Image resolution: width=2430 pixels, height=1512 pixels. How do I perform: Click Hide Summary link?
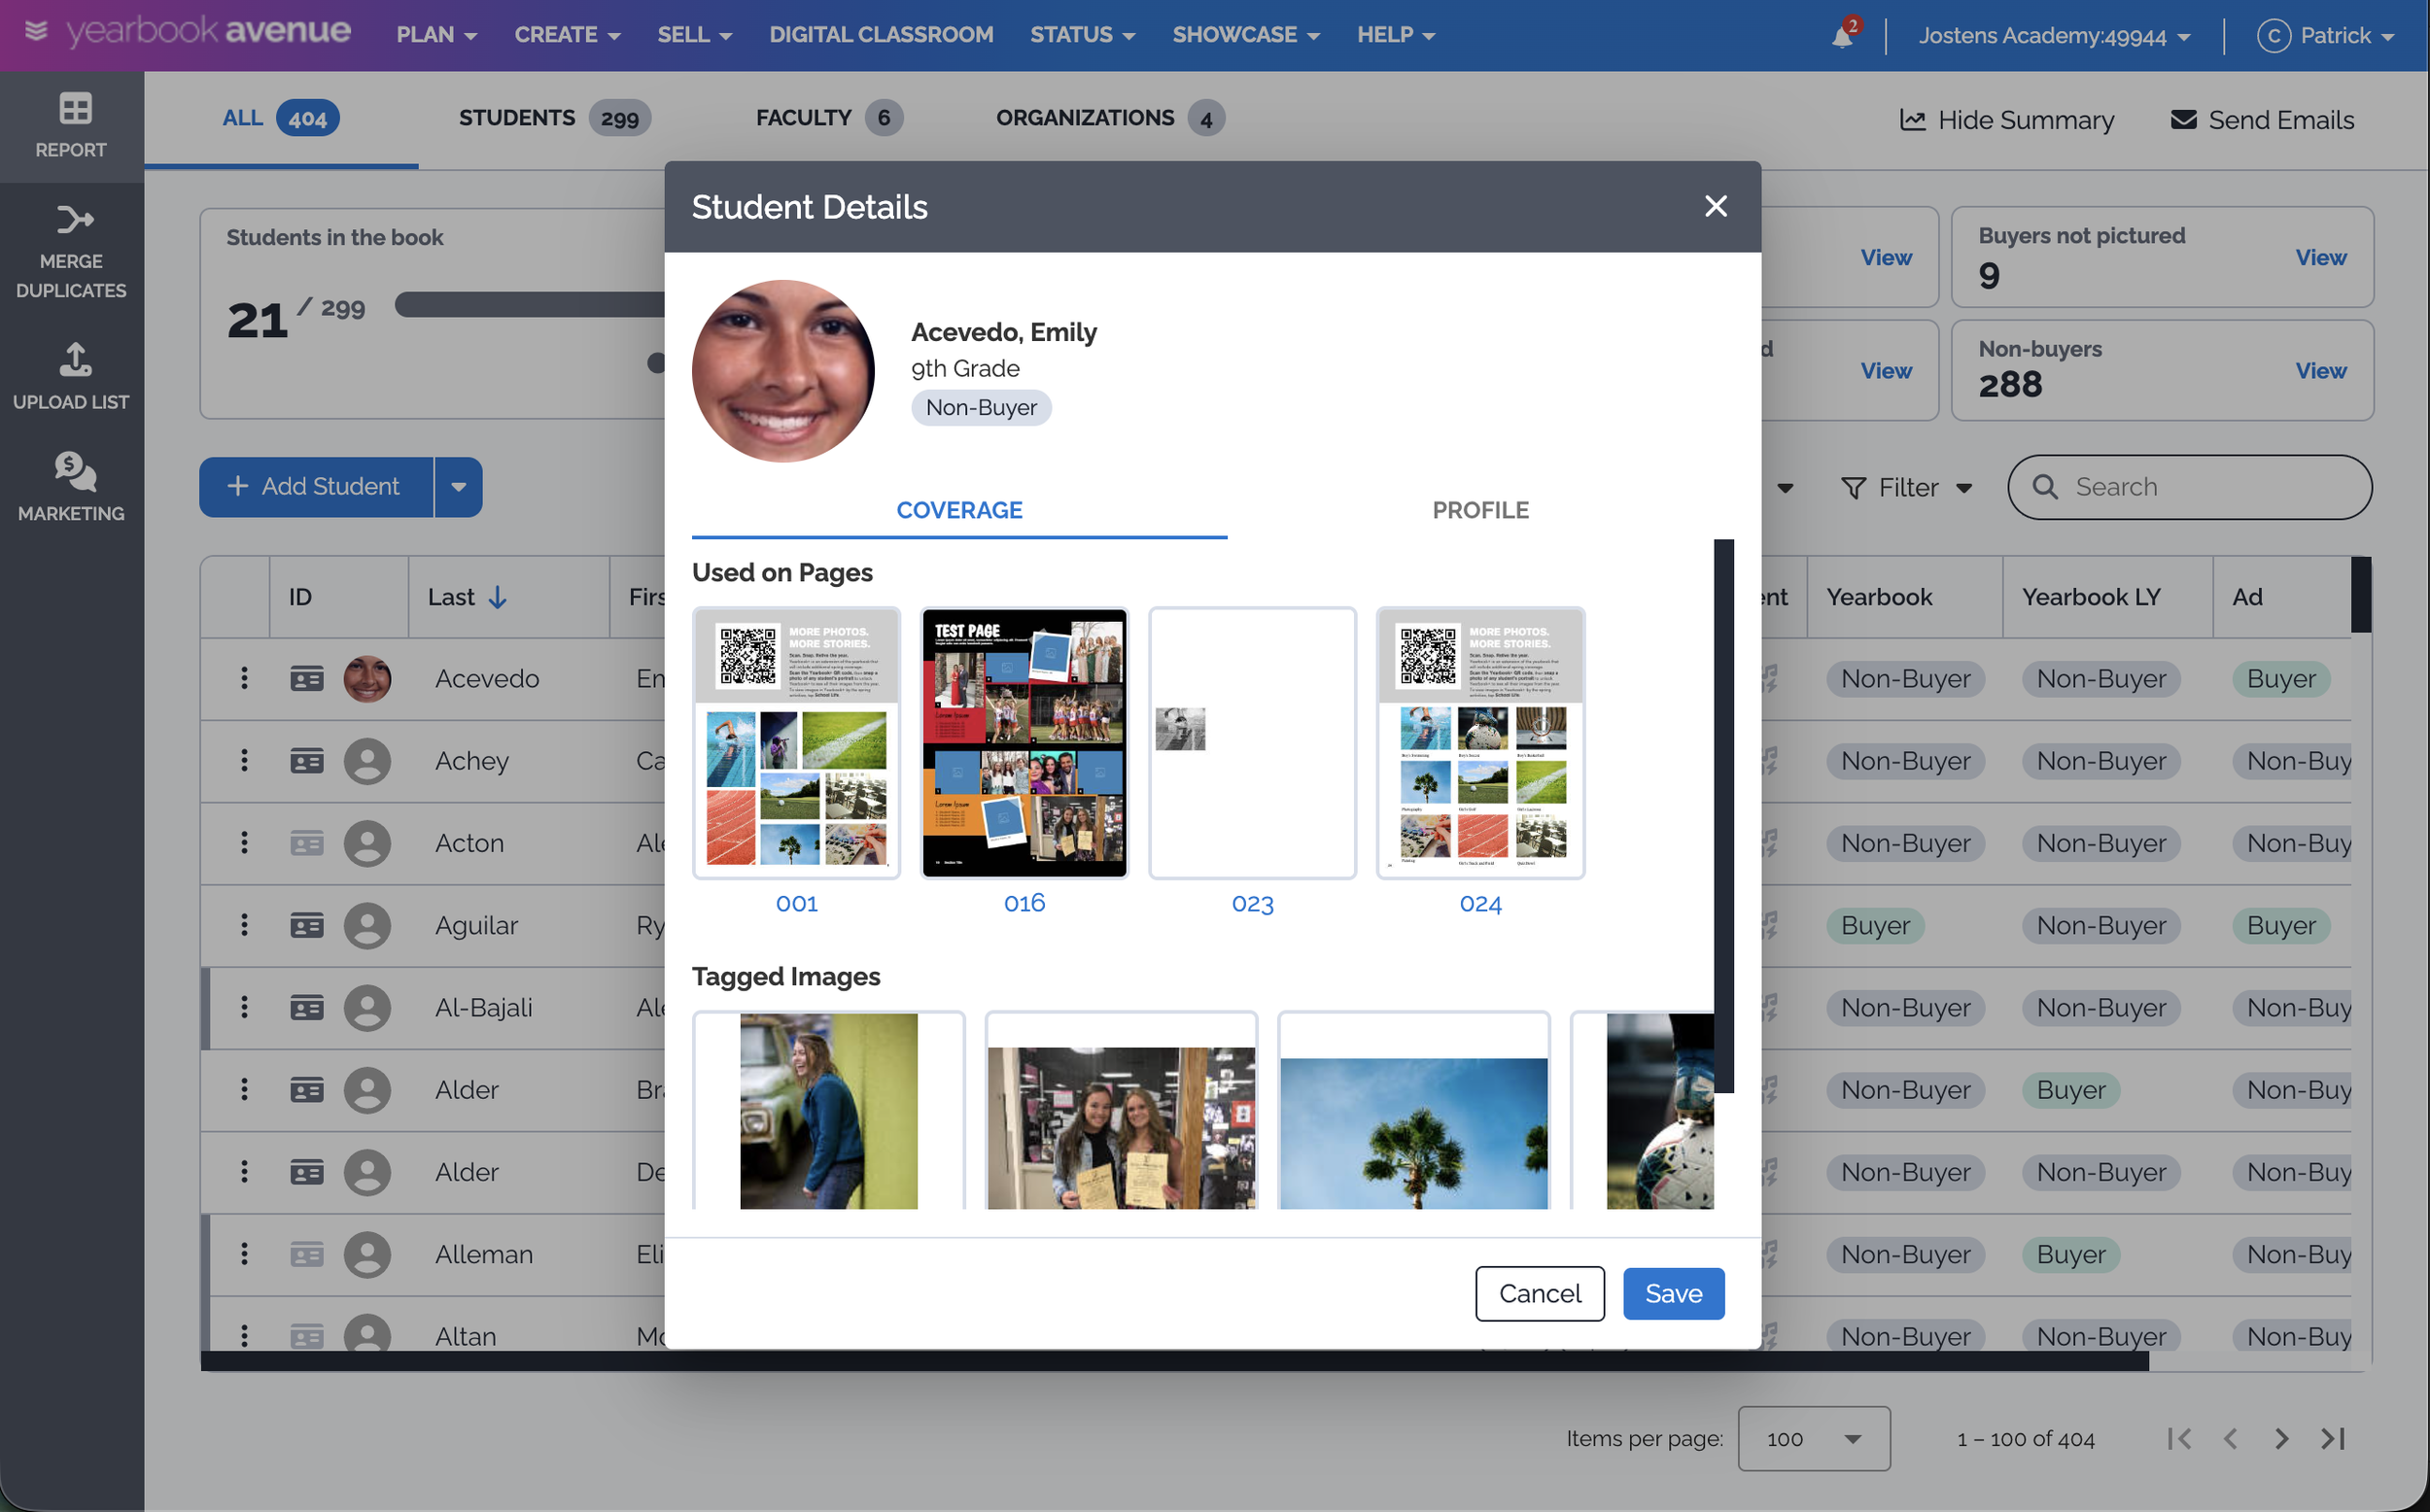pos(2006,120)
